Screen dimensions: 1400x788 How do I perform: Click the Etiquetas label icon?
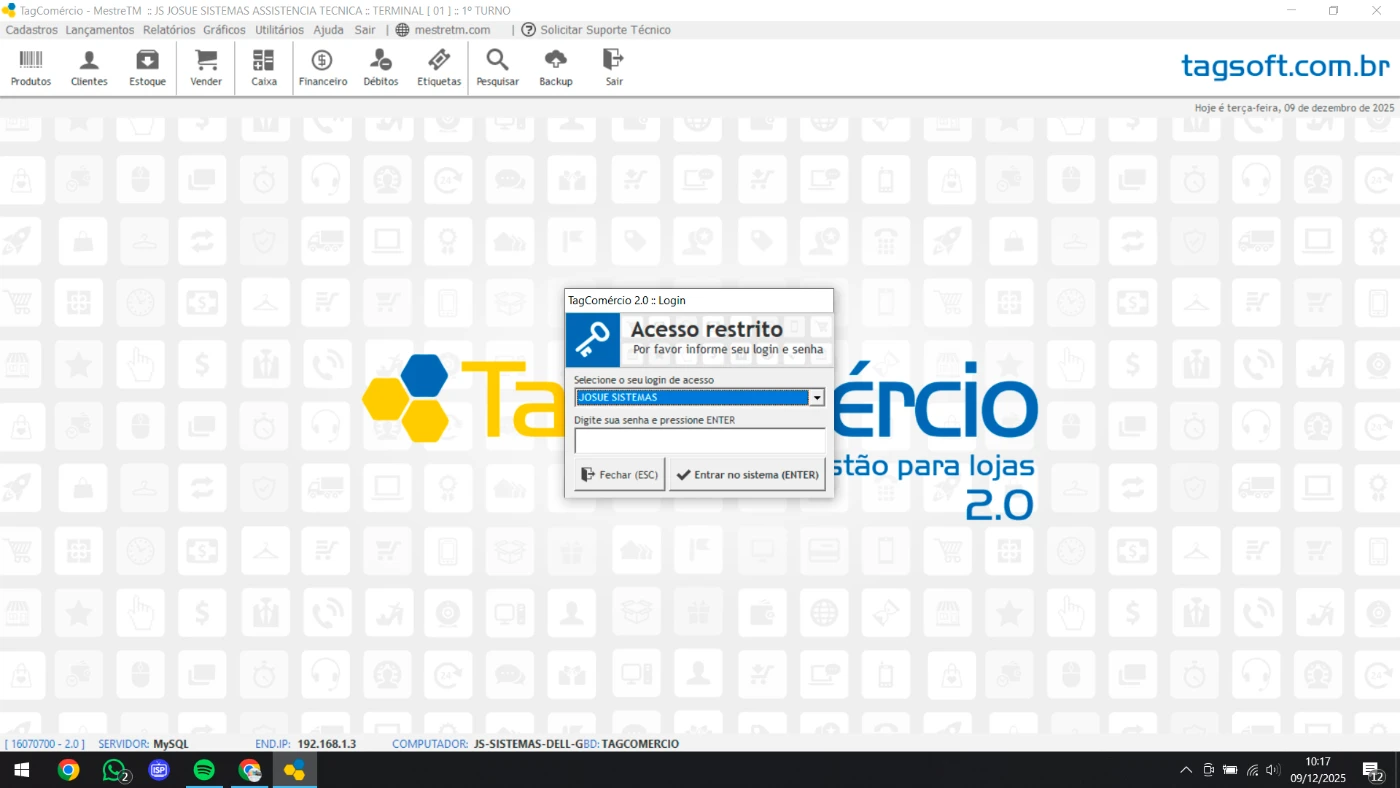439,61
